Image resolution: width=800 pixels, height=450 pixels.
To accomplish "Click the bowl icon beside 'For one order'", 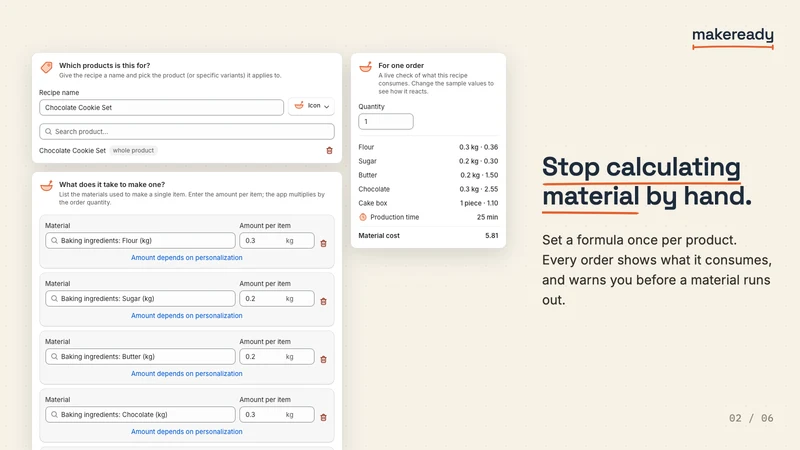I will click(365, 67).
